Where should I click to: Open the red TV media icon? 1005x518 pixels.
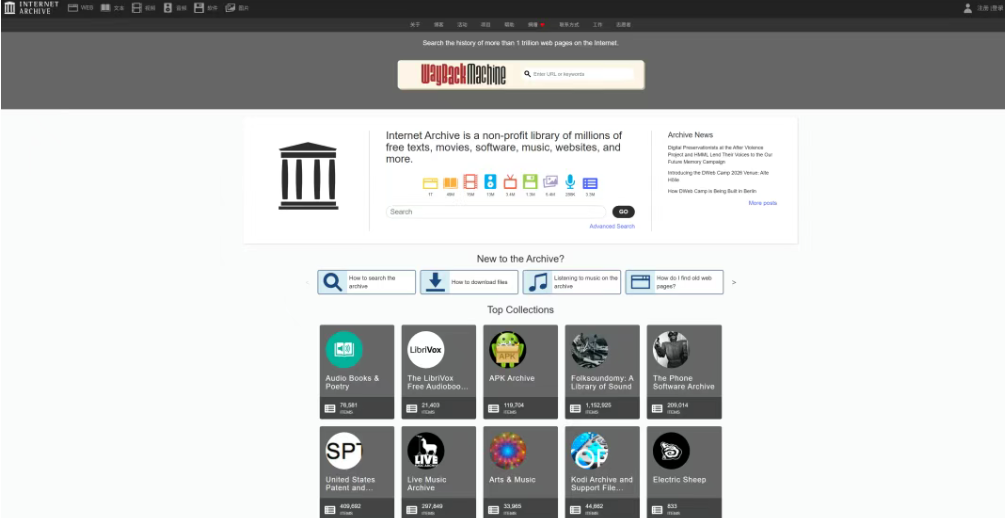tap(510, 182)
